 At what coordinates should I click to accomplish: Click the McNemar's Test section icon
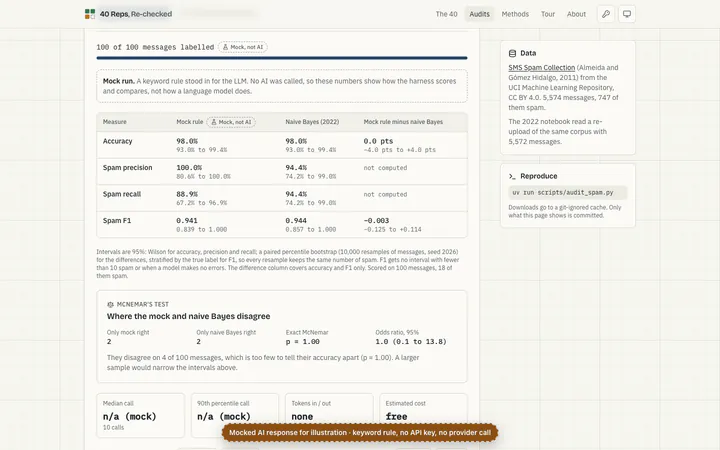110,304
